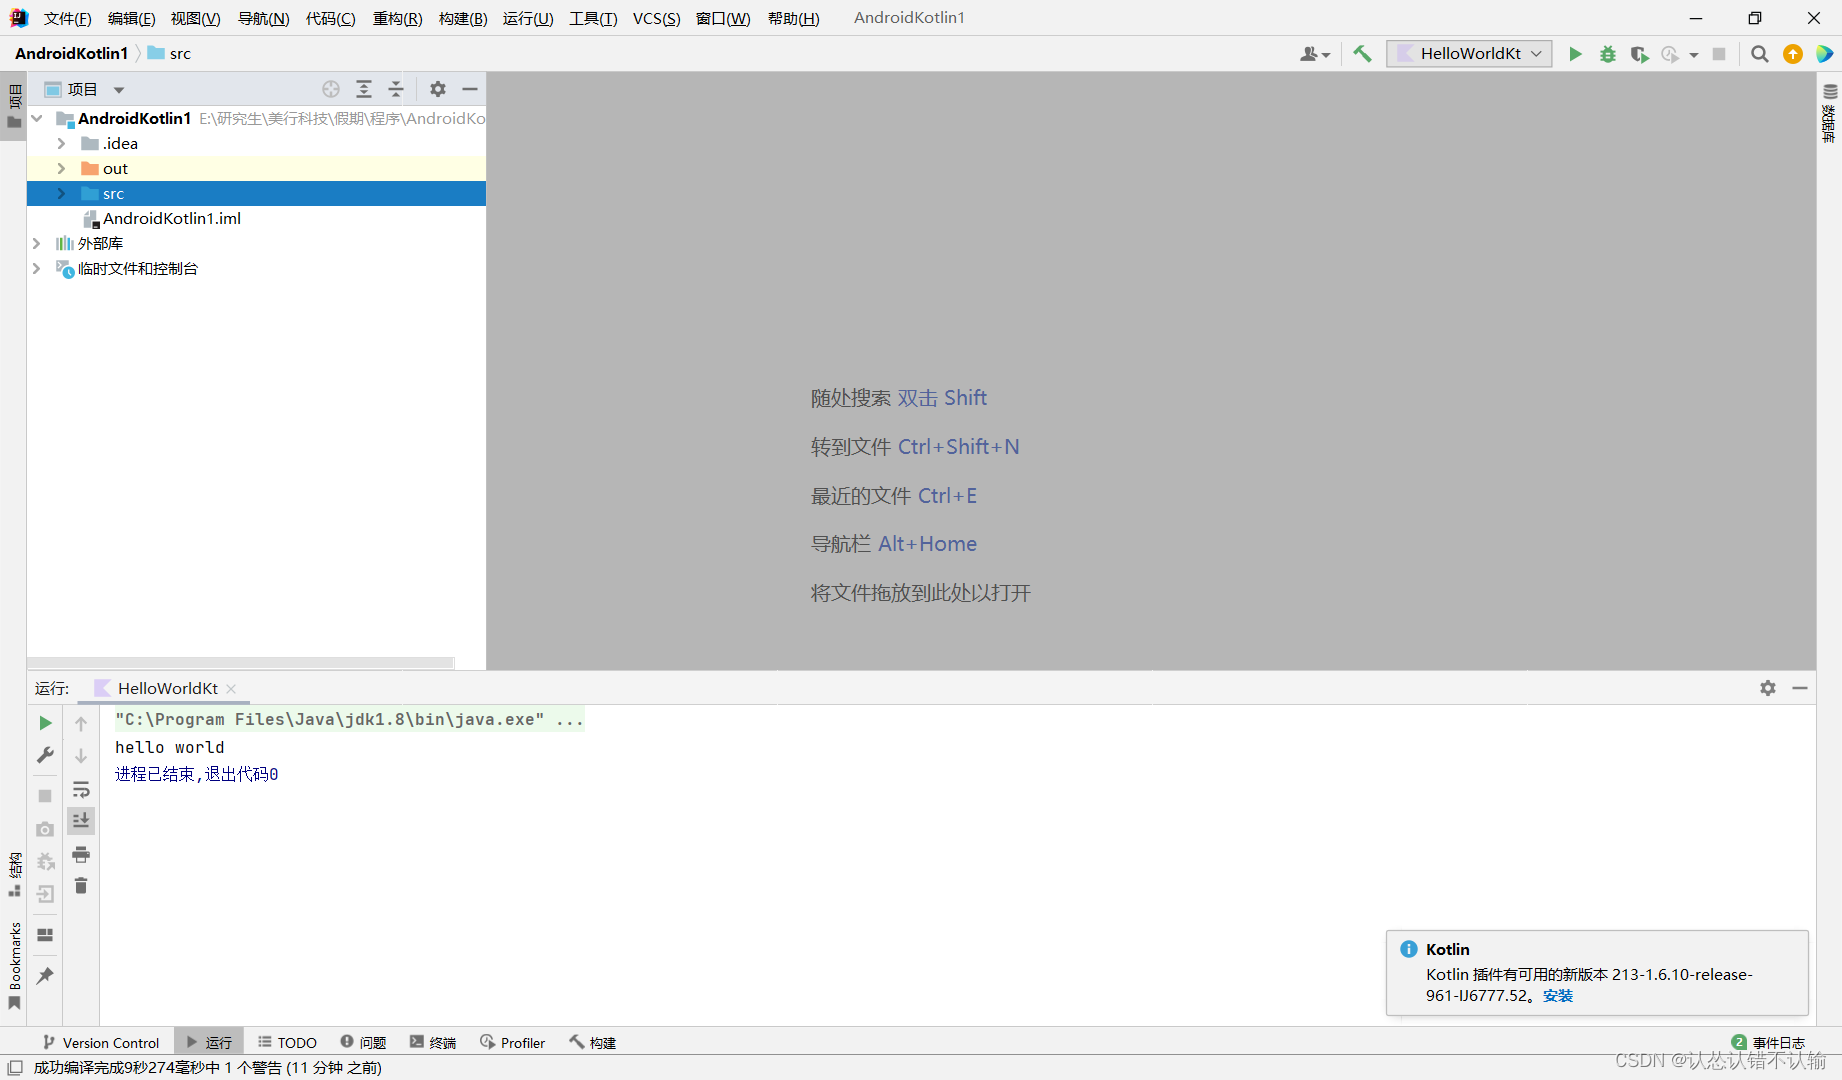Close the HelloWorldKt run tab

(x=231, y=689)
